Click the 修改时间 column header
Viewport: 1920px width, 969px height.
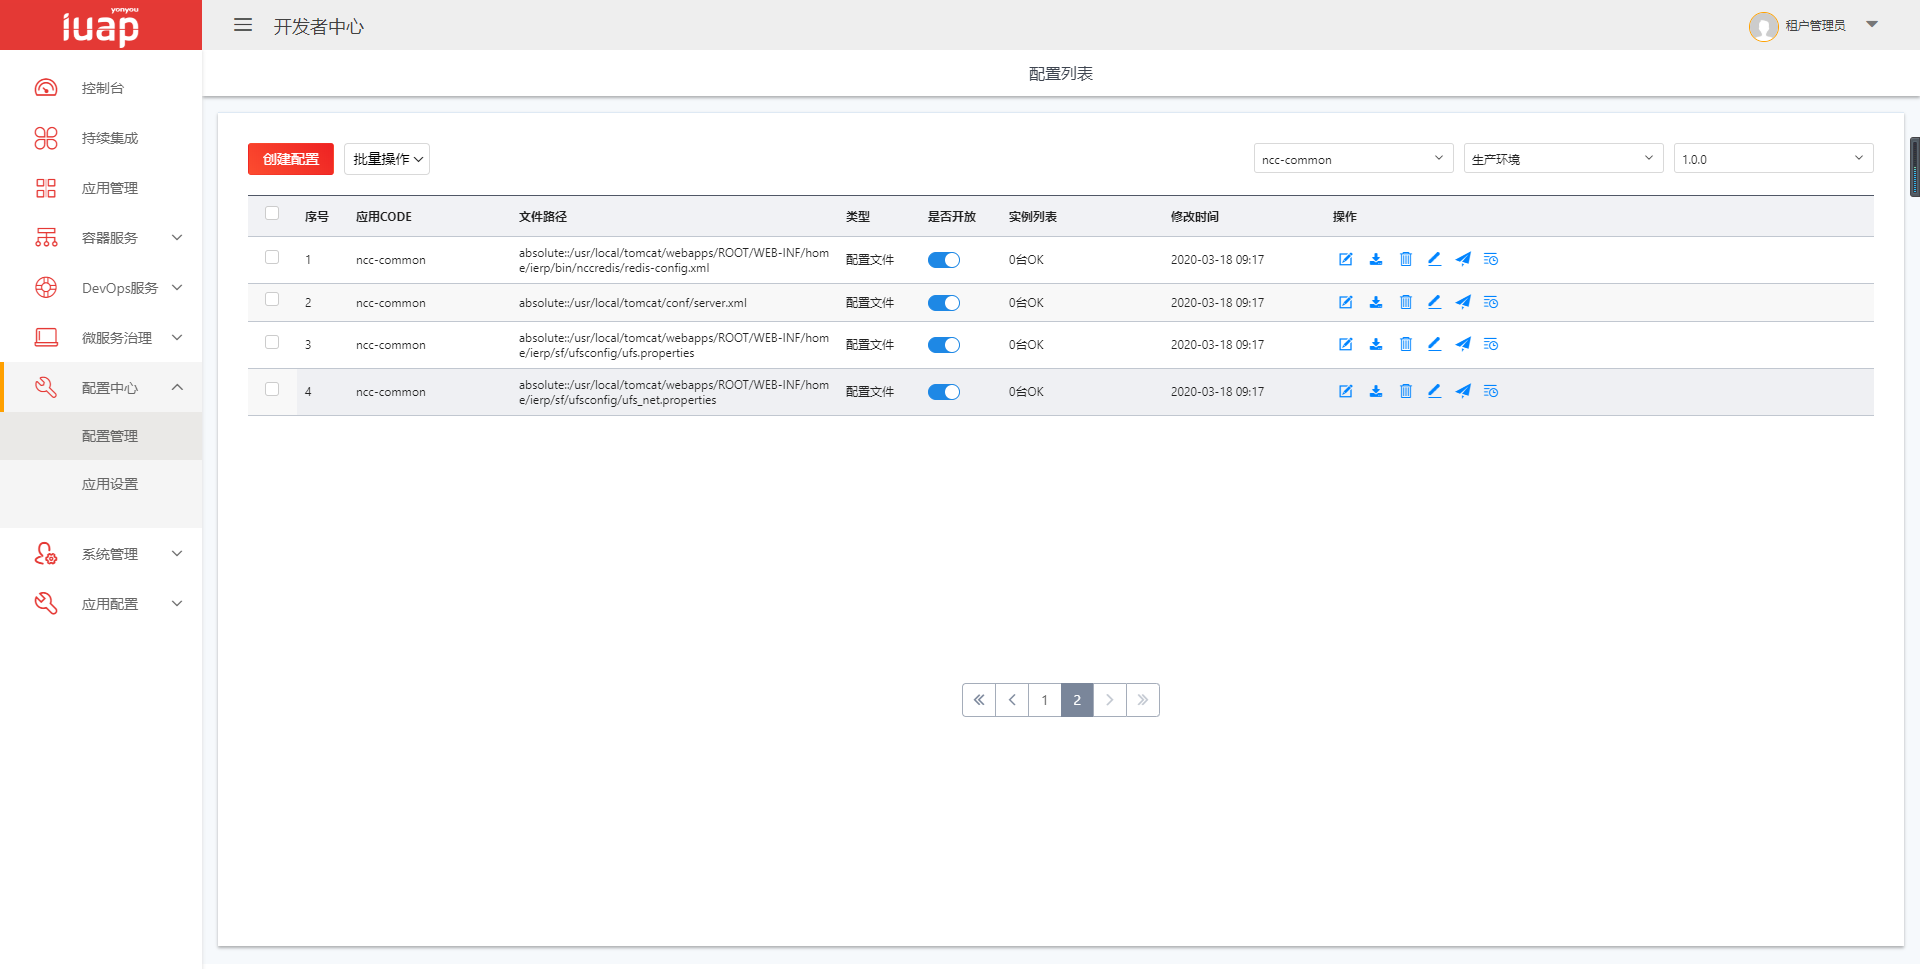(1195, 216)
